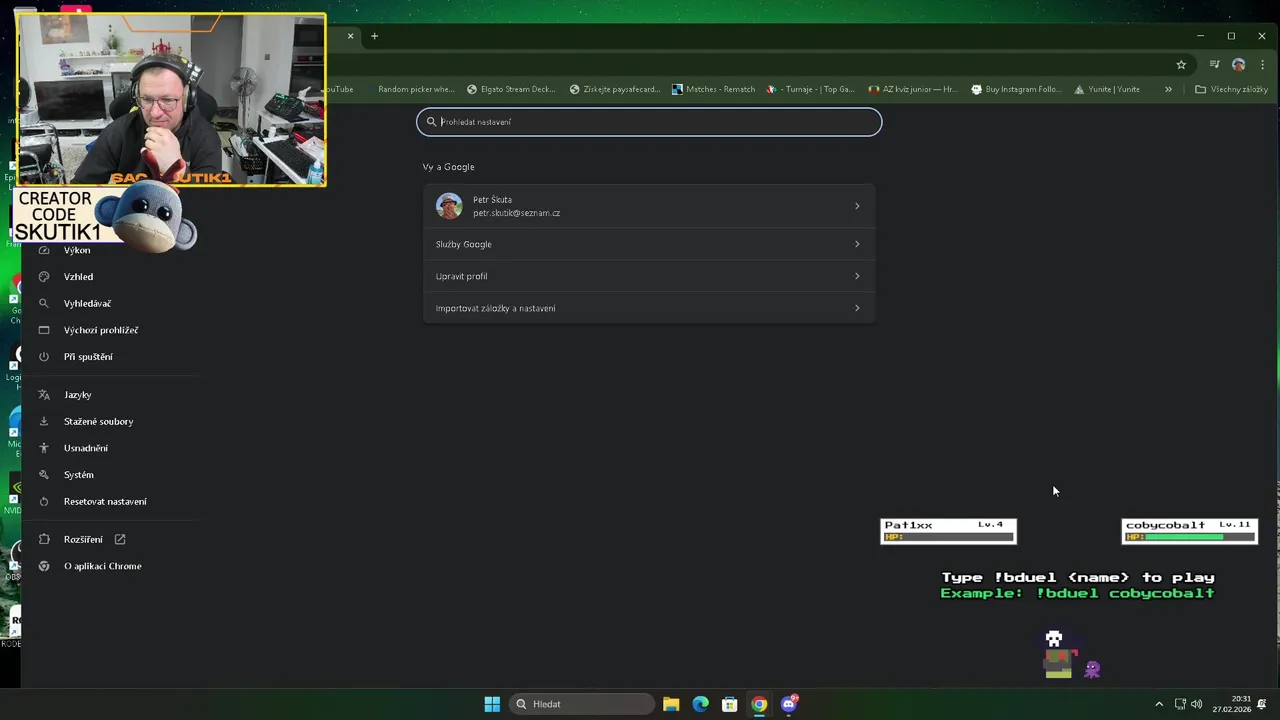Expand chevron on Služby Google row

[857, 244]
